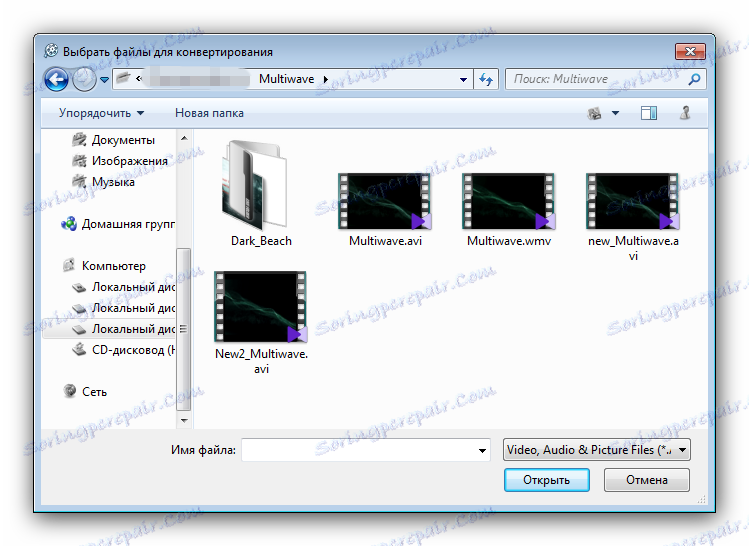Select the Dark_Beach folder icon
This screenshot has width=749, height=546.
coord(255,185)
